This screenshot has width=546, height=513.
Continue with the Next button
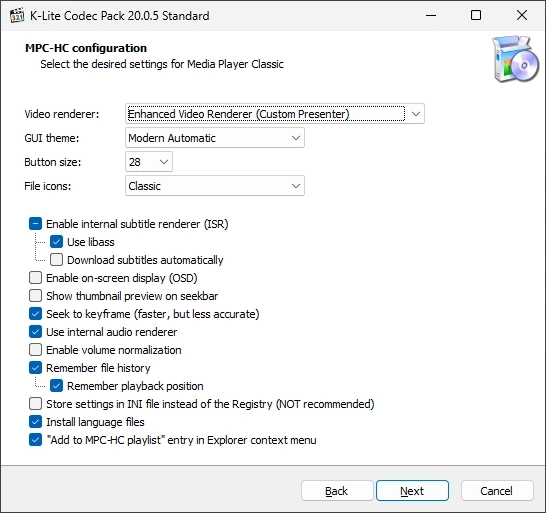tap(412, 491)
